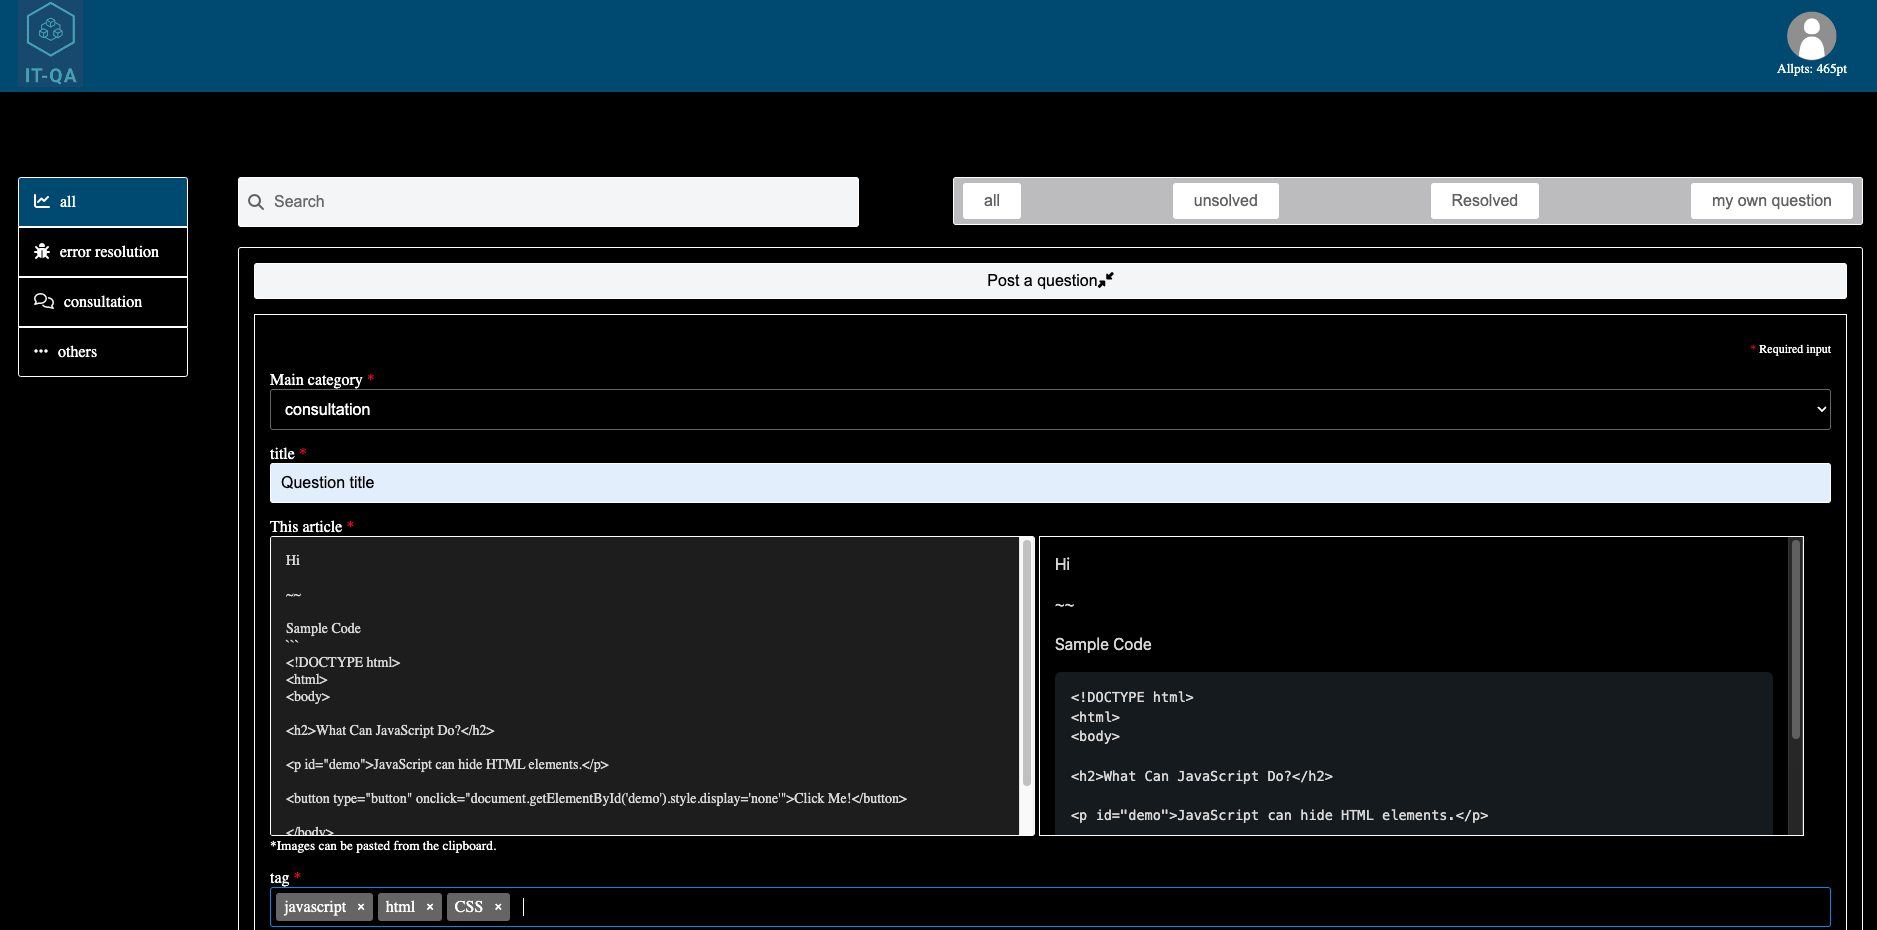The height and width of the screenshot is (930, 1877).
Task: Click the ellipsis icon beside others
Action: pos(41,352)
